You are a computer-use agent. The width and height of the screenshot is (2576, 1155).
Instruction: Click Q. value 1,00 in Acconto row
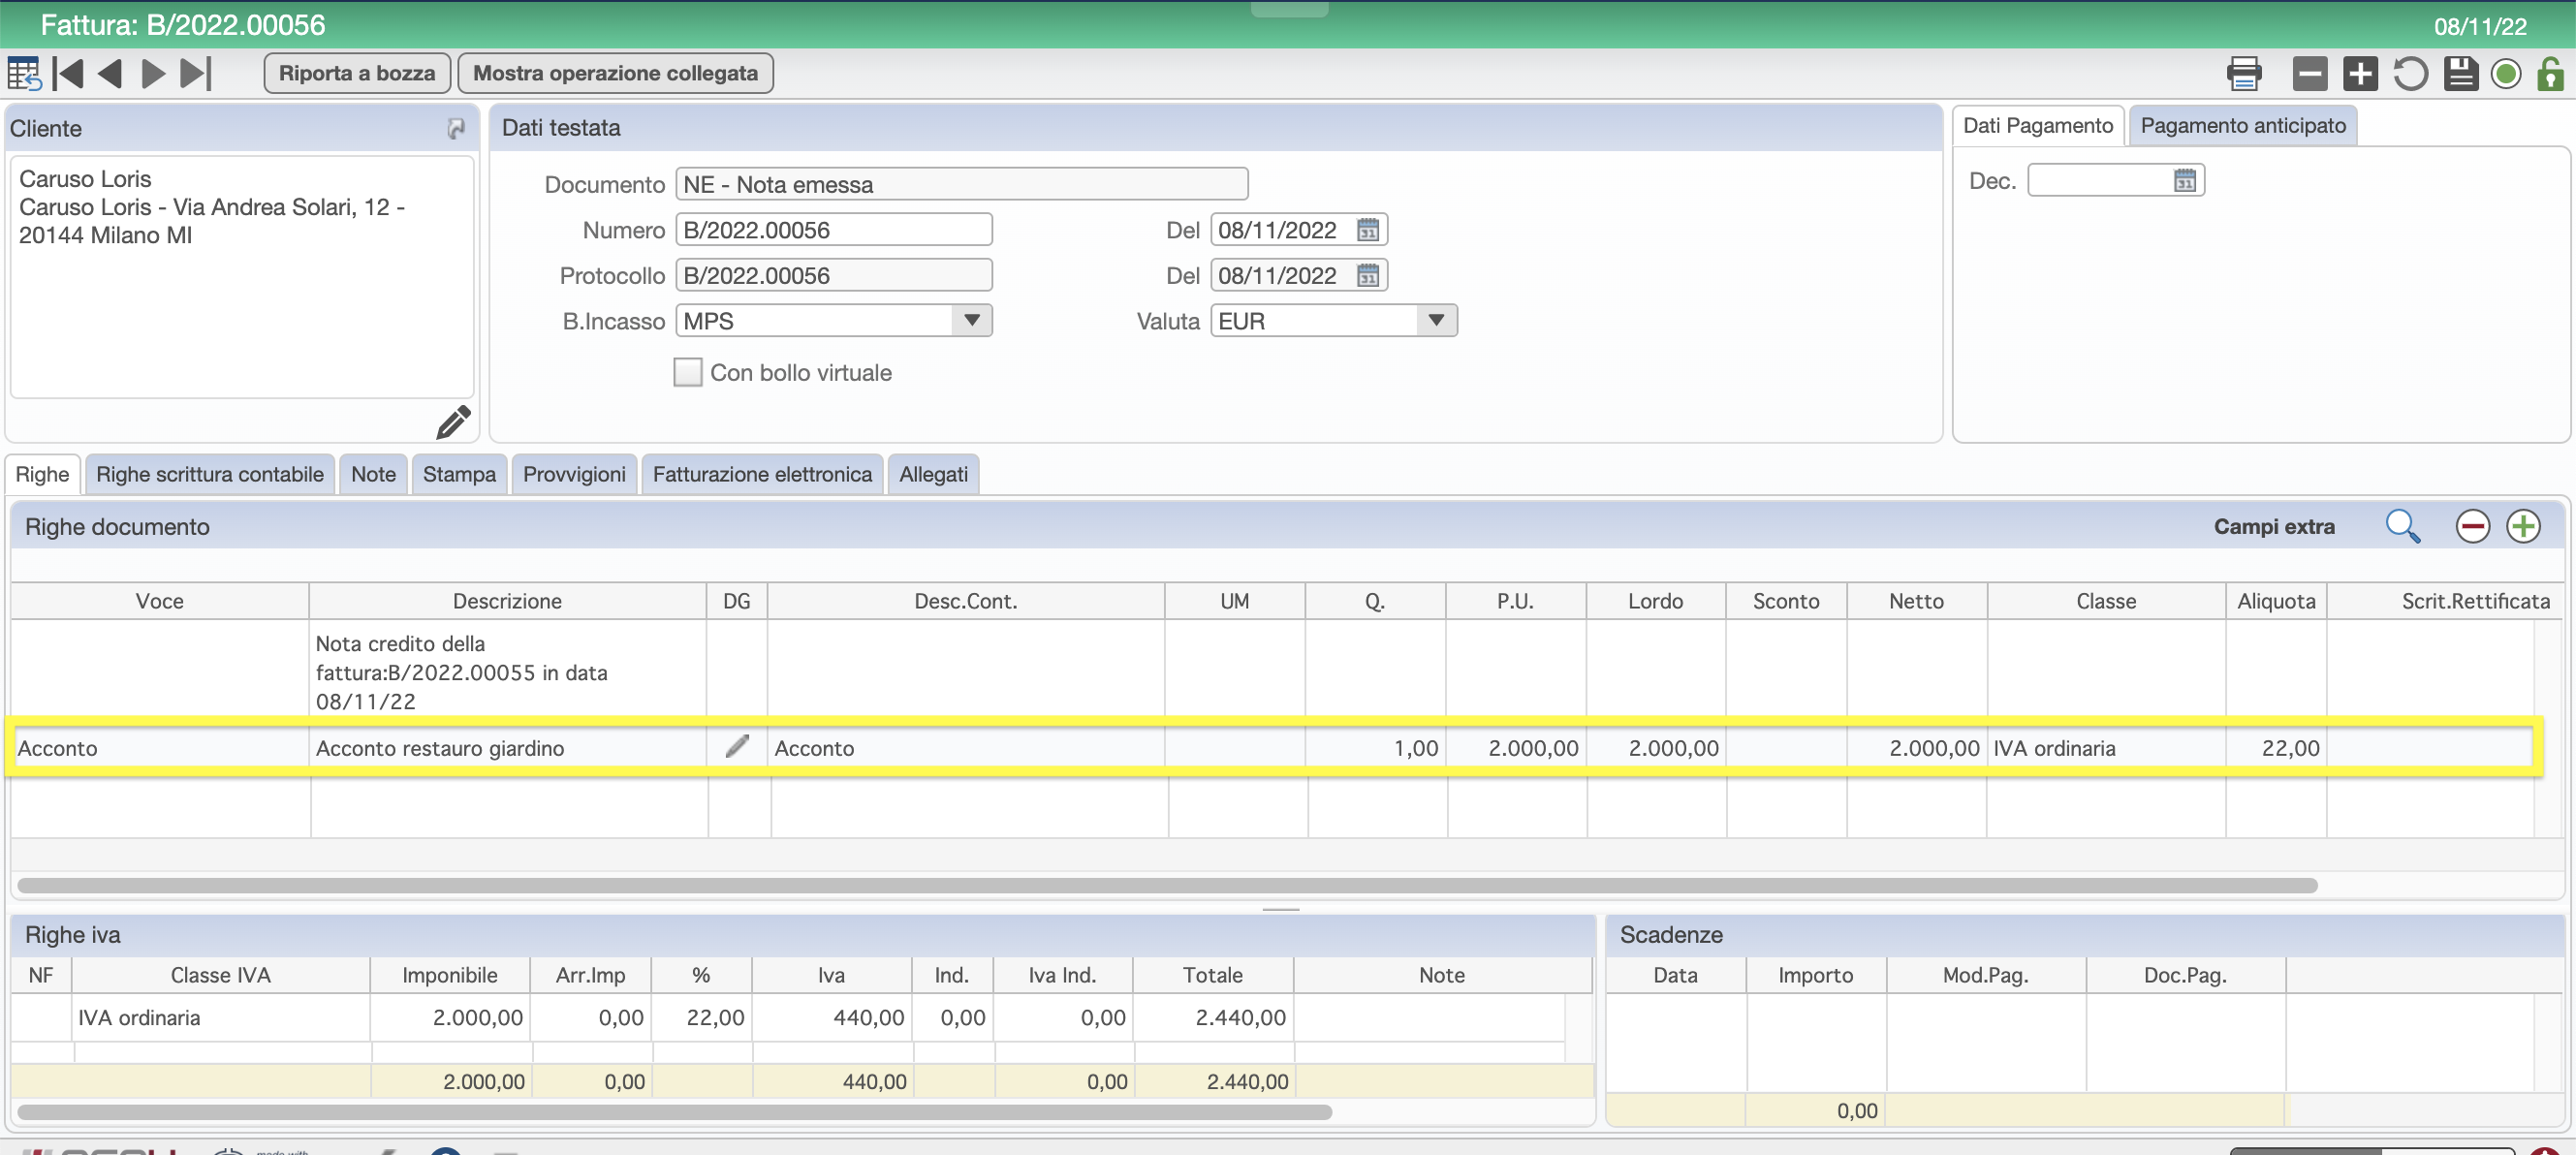[x=1374, y=747]
